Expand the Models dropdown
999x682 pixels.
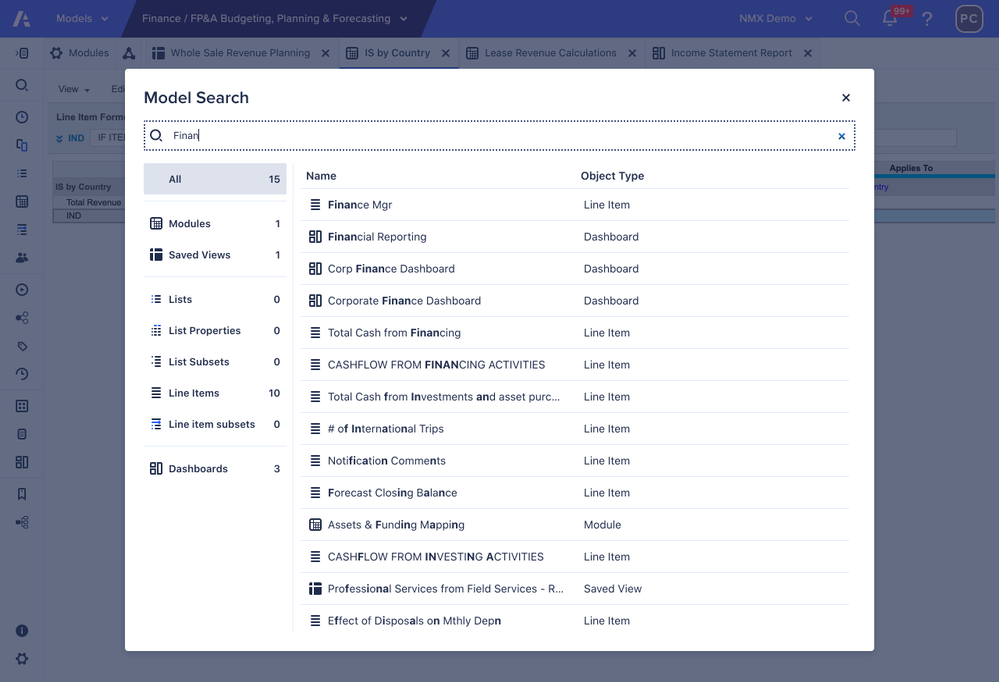(82, 18)
